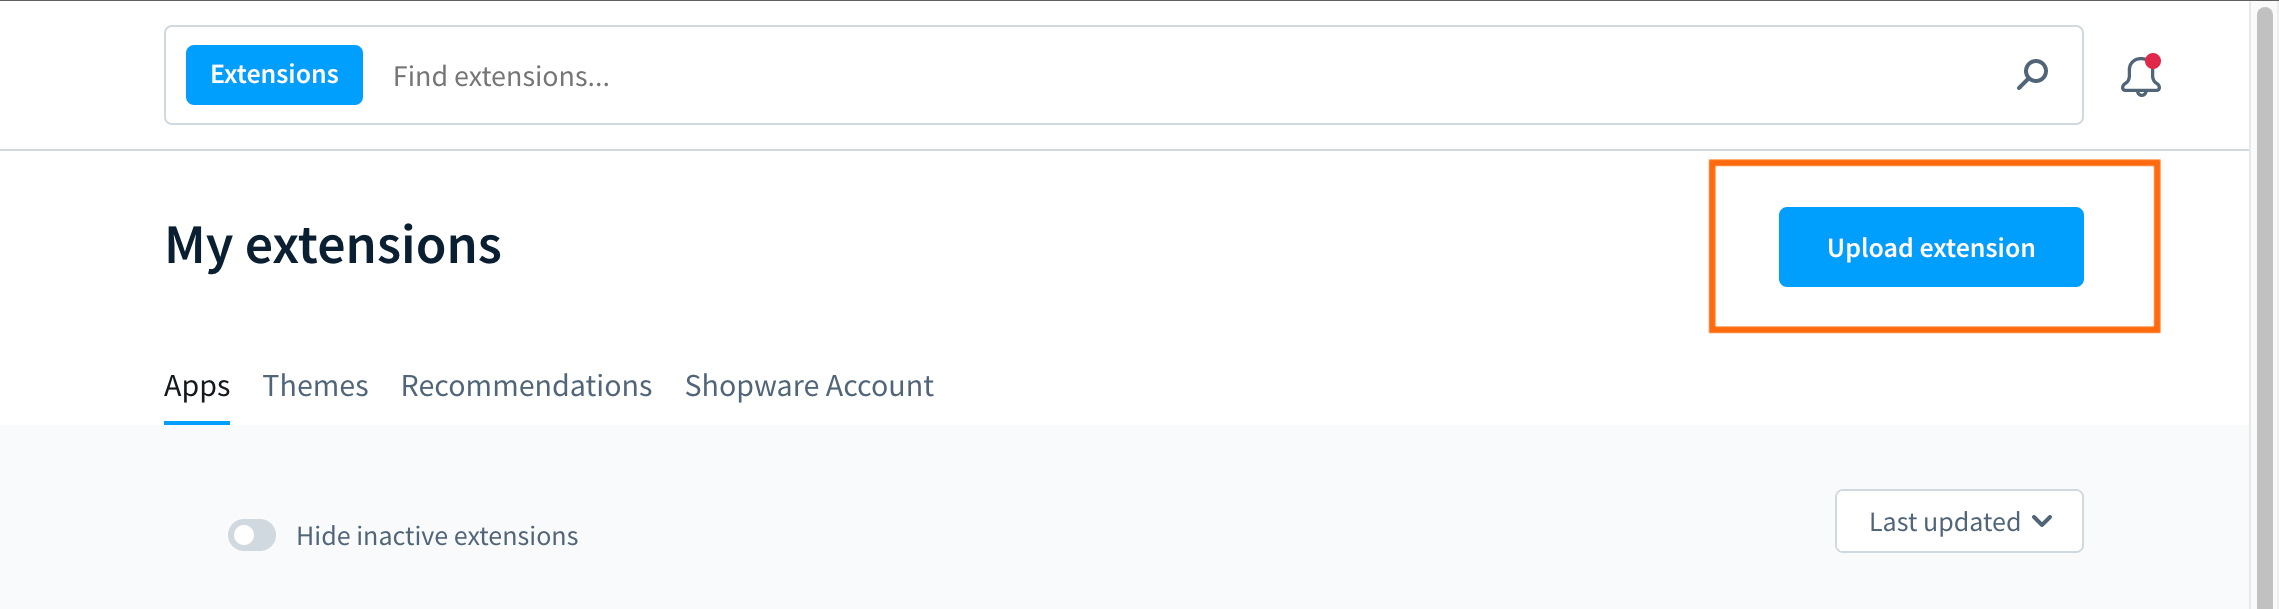Open the Extensions search type selector
The image size is (2279, 609).
click(274, 75)
